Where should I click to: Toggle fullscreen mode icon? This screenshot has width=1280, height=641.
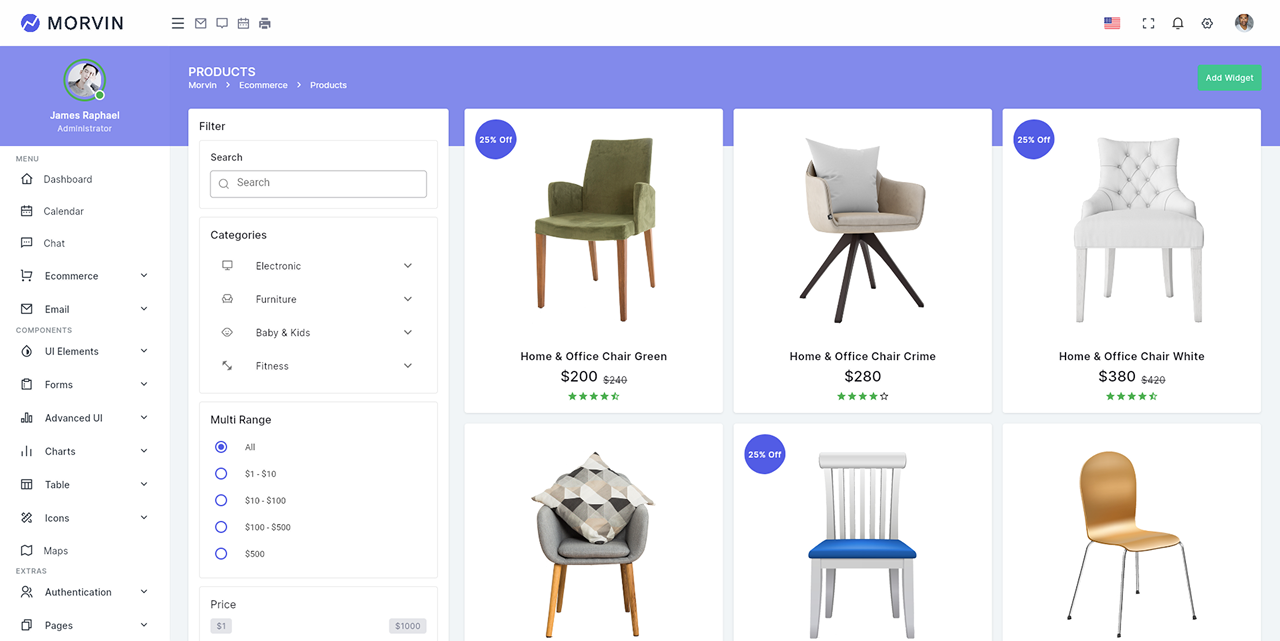[x=1148, y=23]
